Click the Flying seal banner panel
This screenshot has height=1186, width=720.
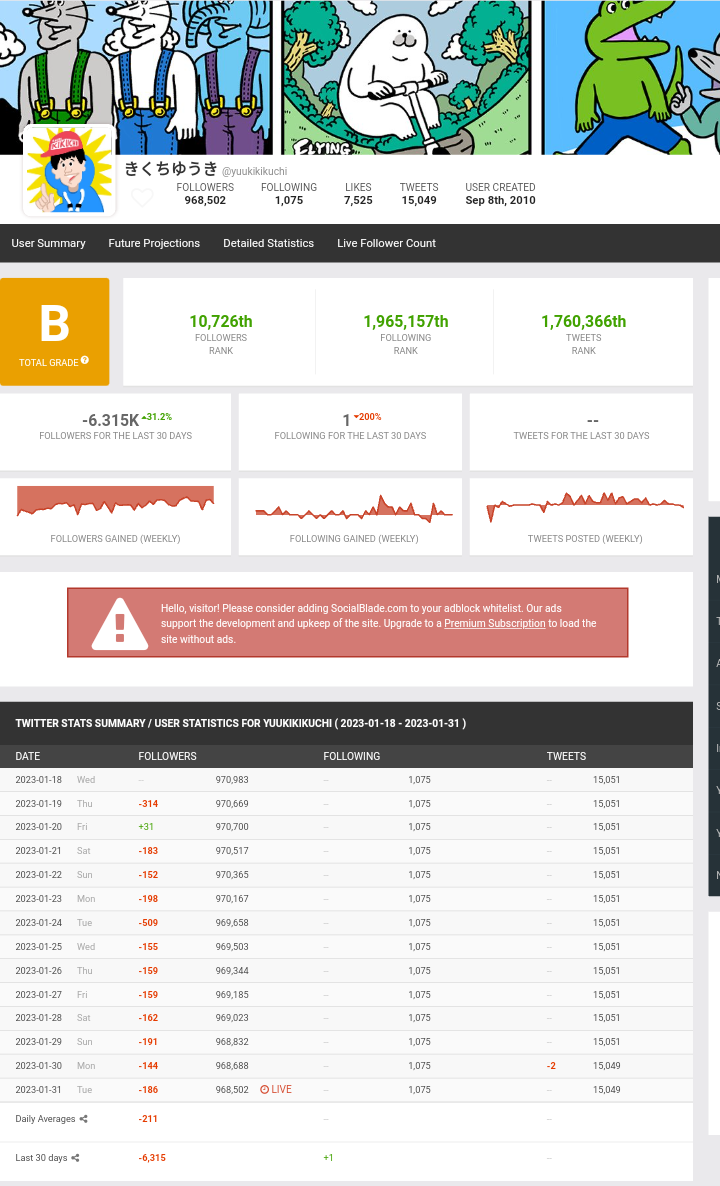click(407, 77)
